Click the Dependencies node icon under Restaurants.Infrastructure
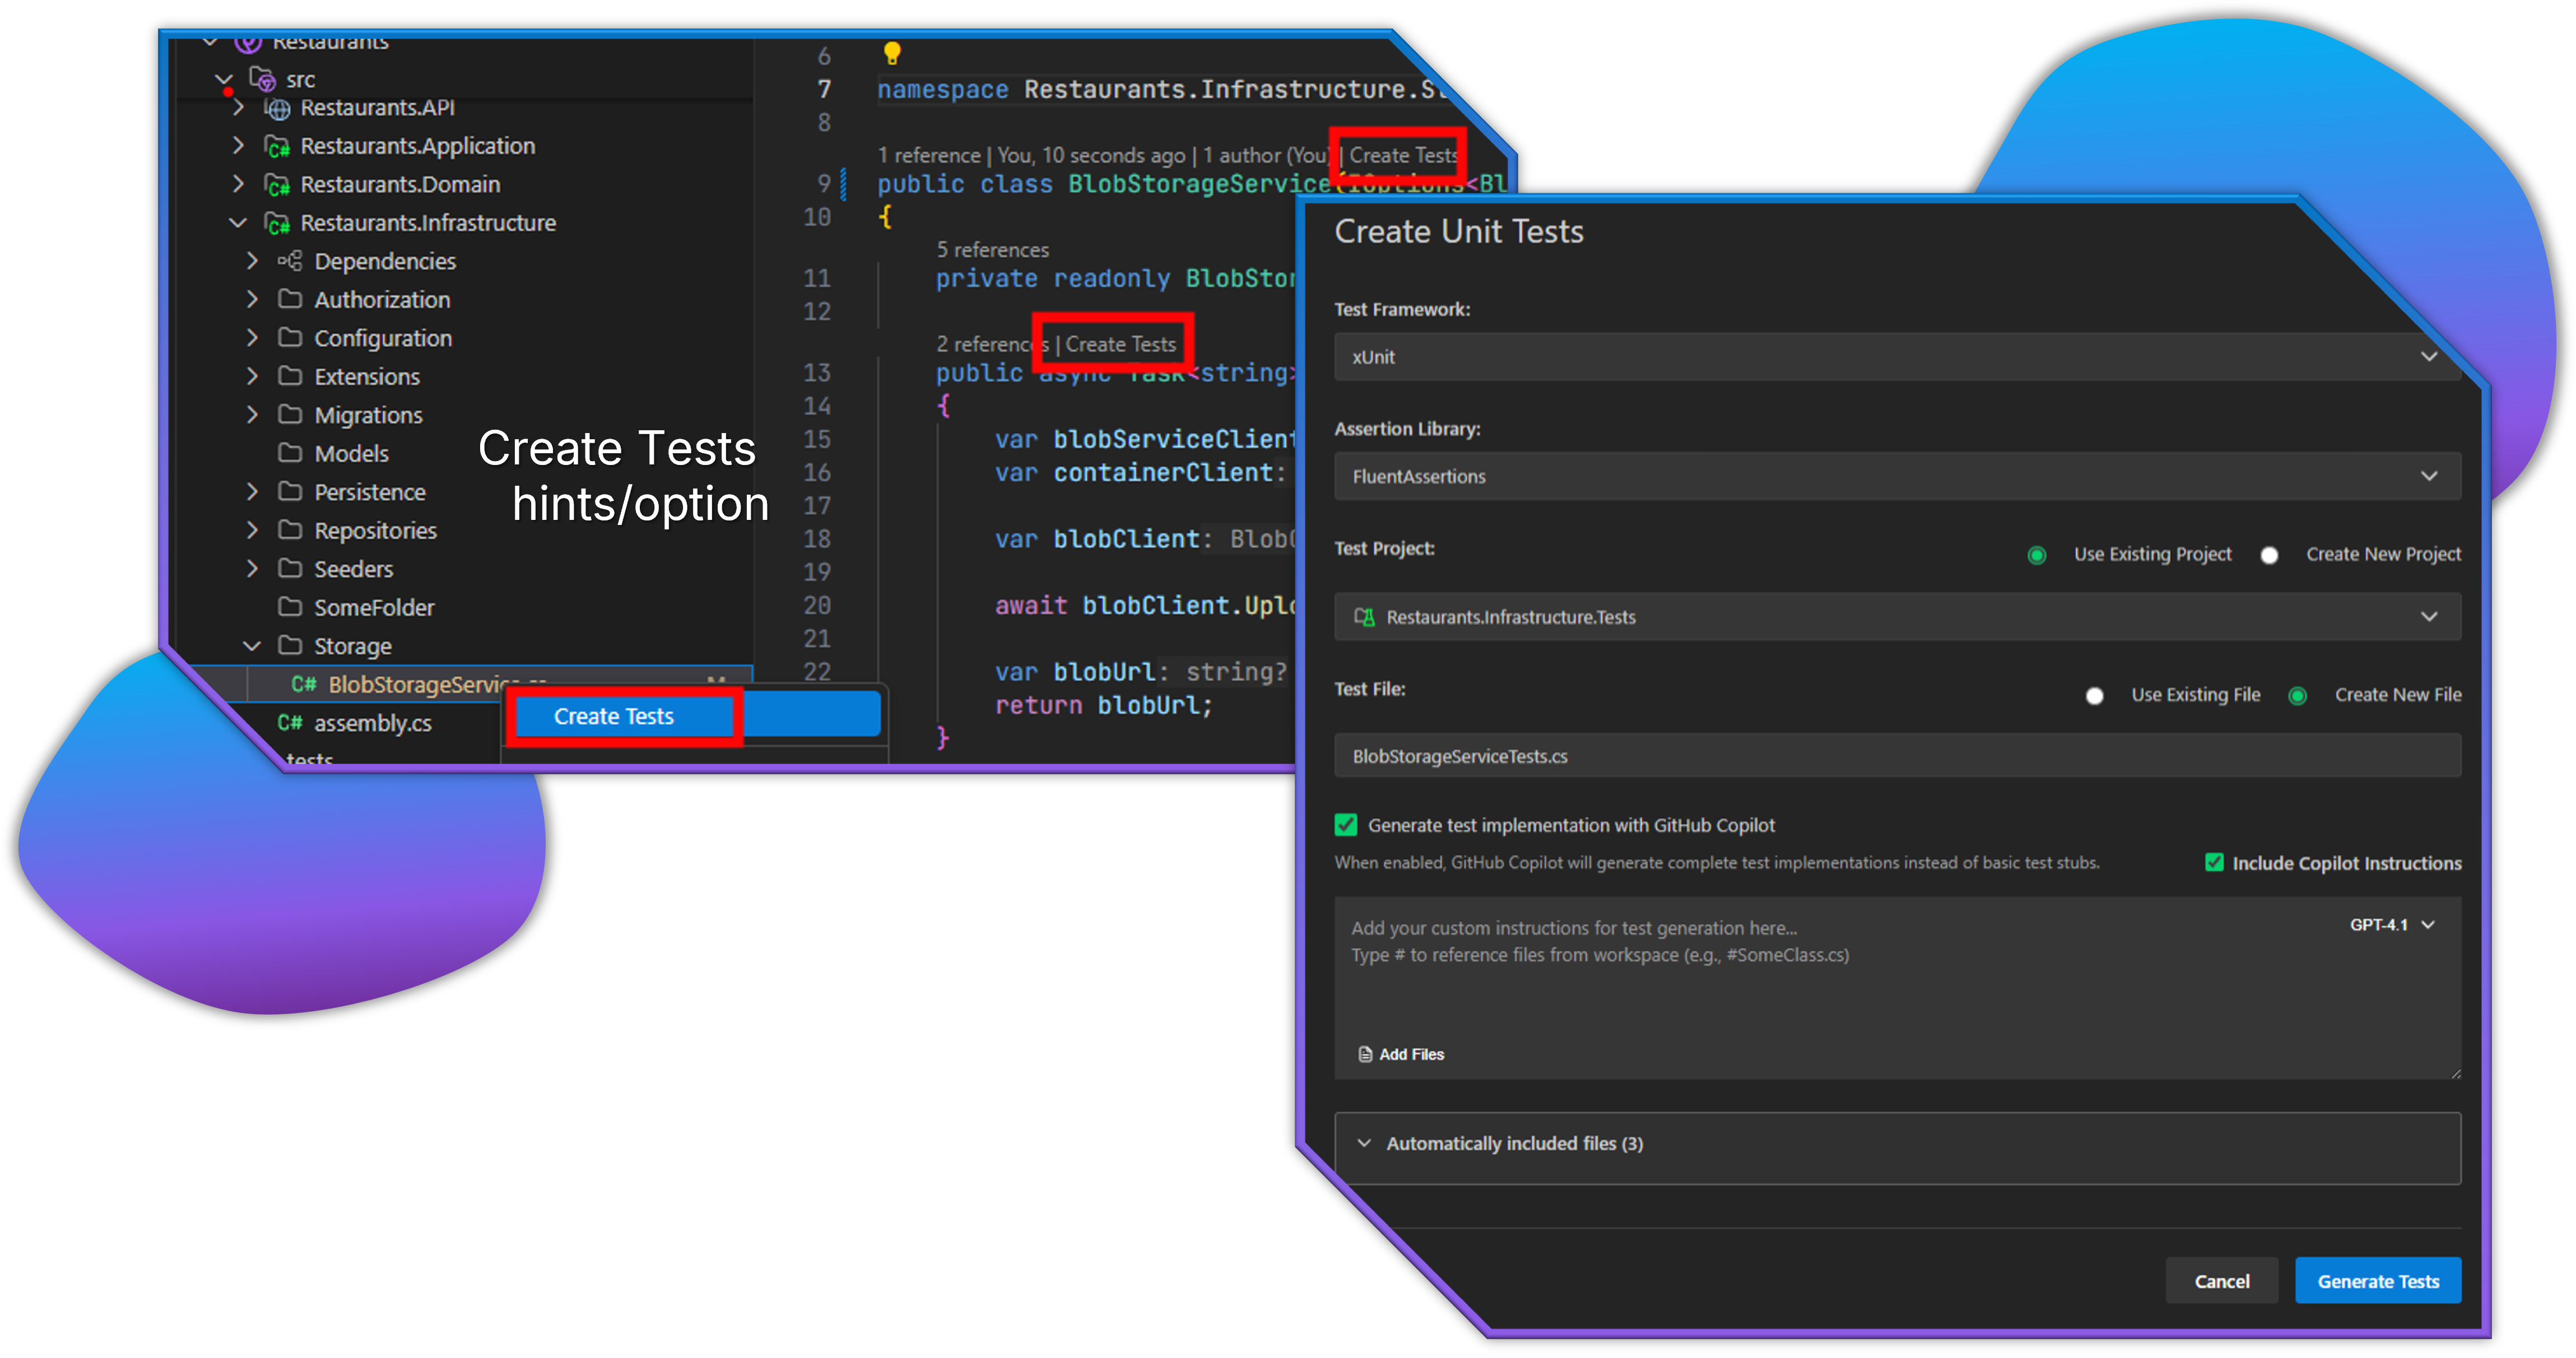The image size is (2576, 1358). pyautogui.click(x=290, y=260)
